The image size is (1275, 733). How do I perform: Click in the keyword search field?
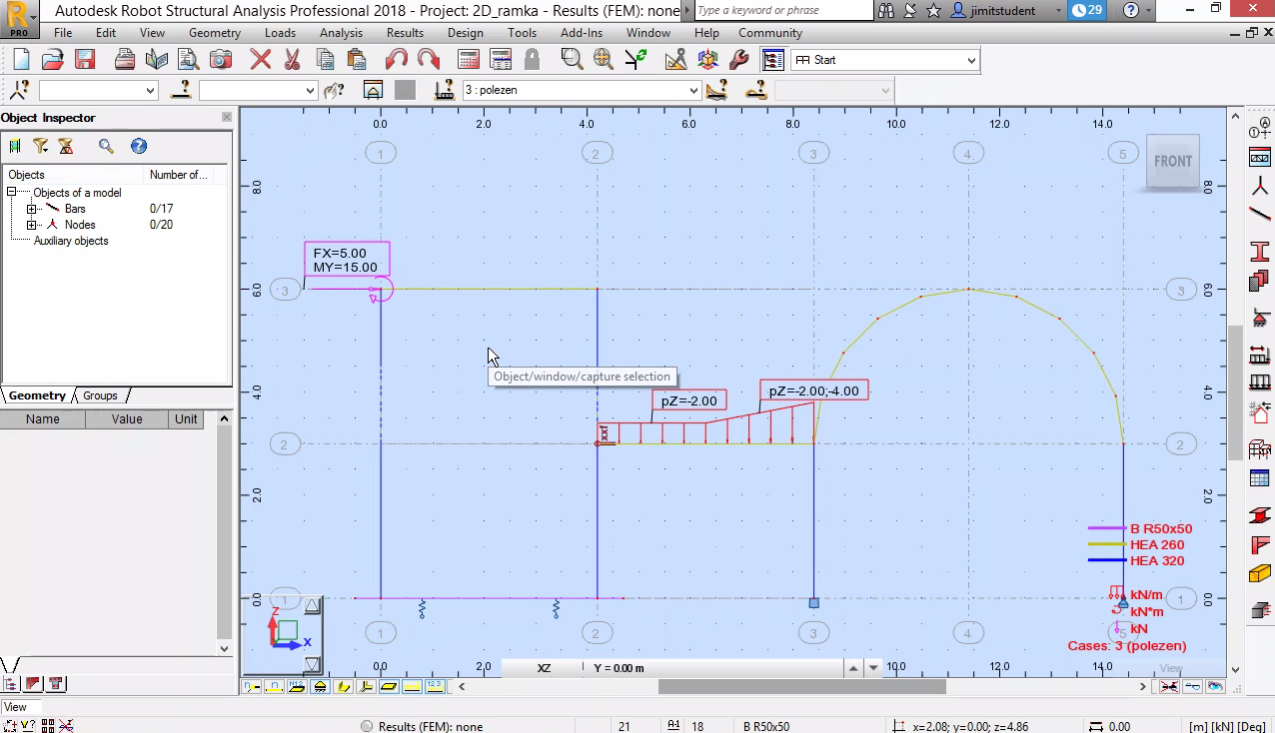(783, 10)
